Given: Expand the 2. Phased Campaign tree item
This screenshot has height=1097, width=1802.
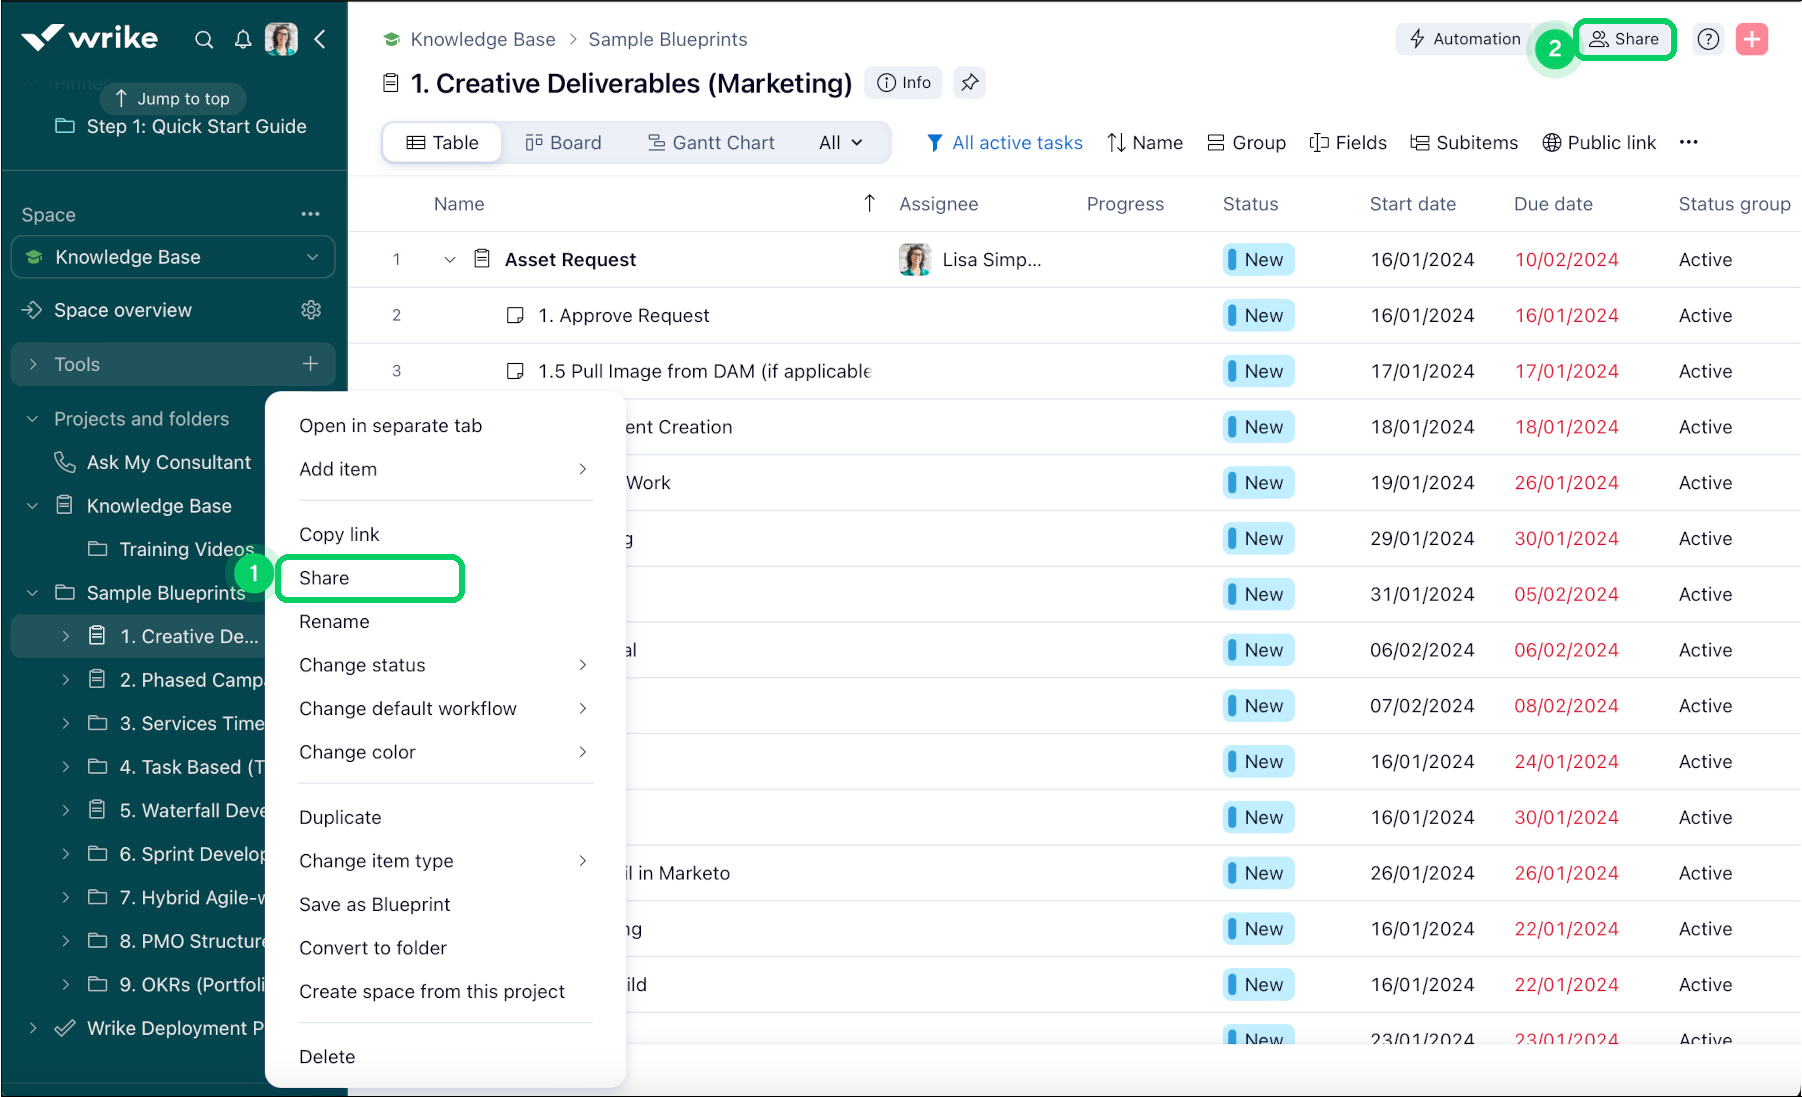Looking at the screenshot, I should 66,680.
